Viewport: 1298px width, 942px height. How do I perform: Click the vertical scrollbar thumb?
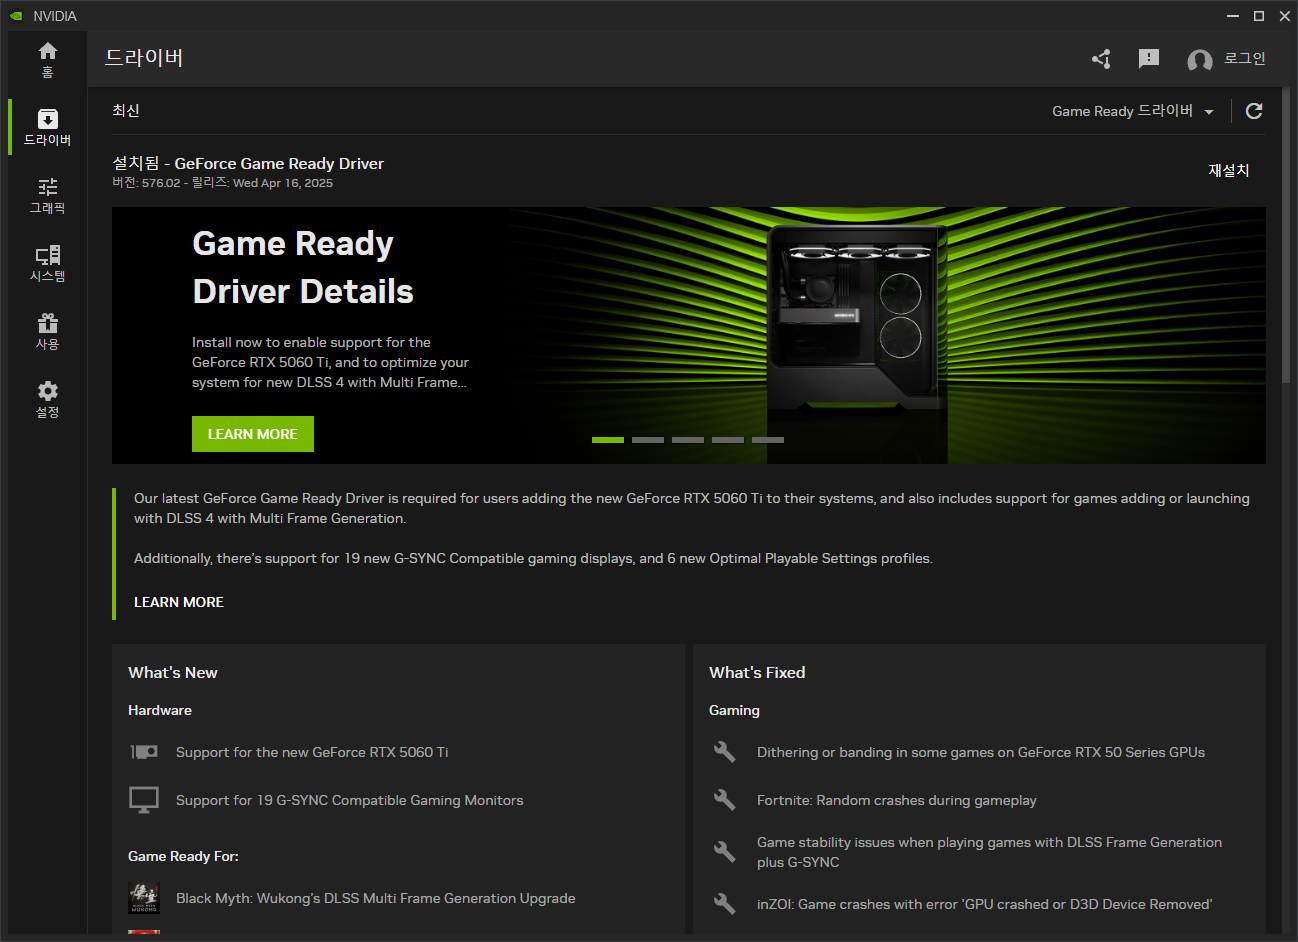pos(1286,235)
